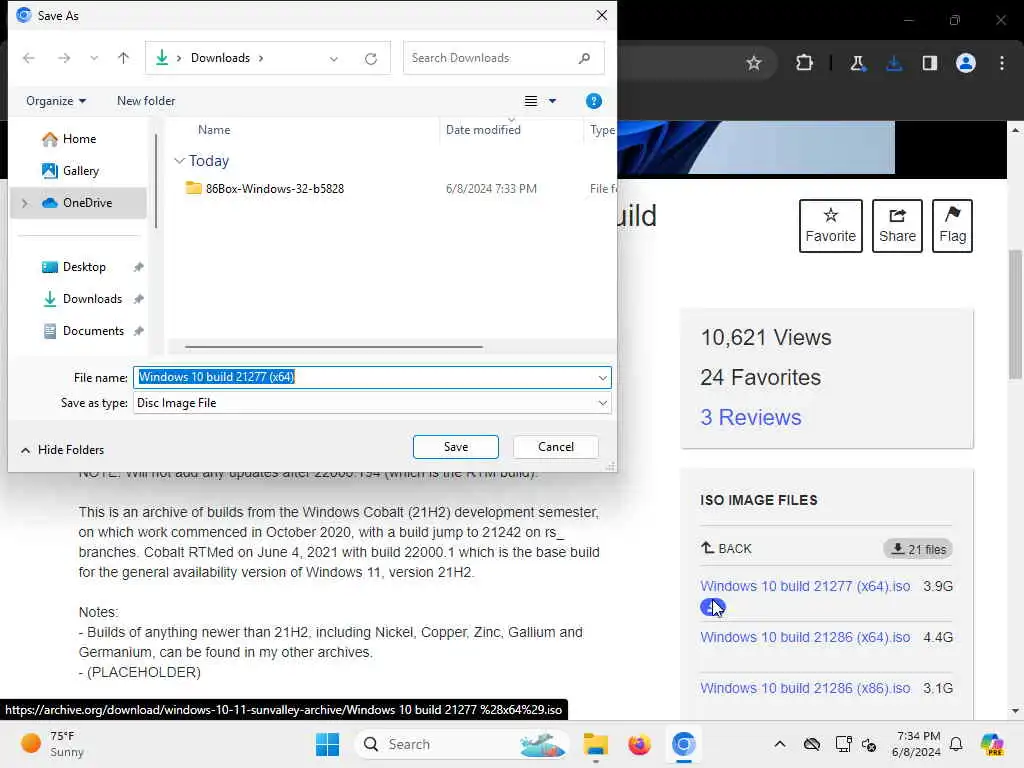This screenshot has width=1024, height=768.
Task: Go up one folder level arrow
Action: pos(123,58)
